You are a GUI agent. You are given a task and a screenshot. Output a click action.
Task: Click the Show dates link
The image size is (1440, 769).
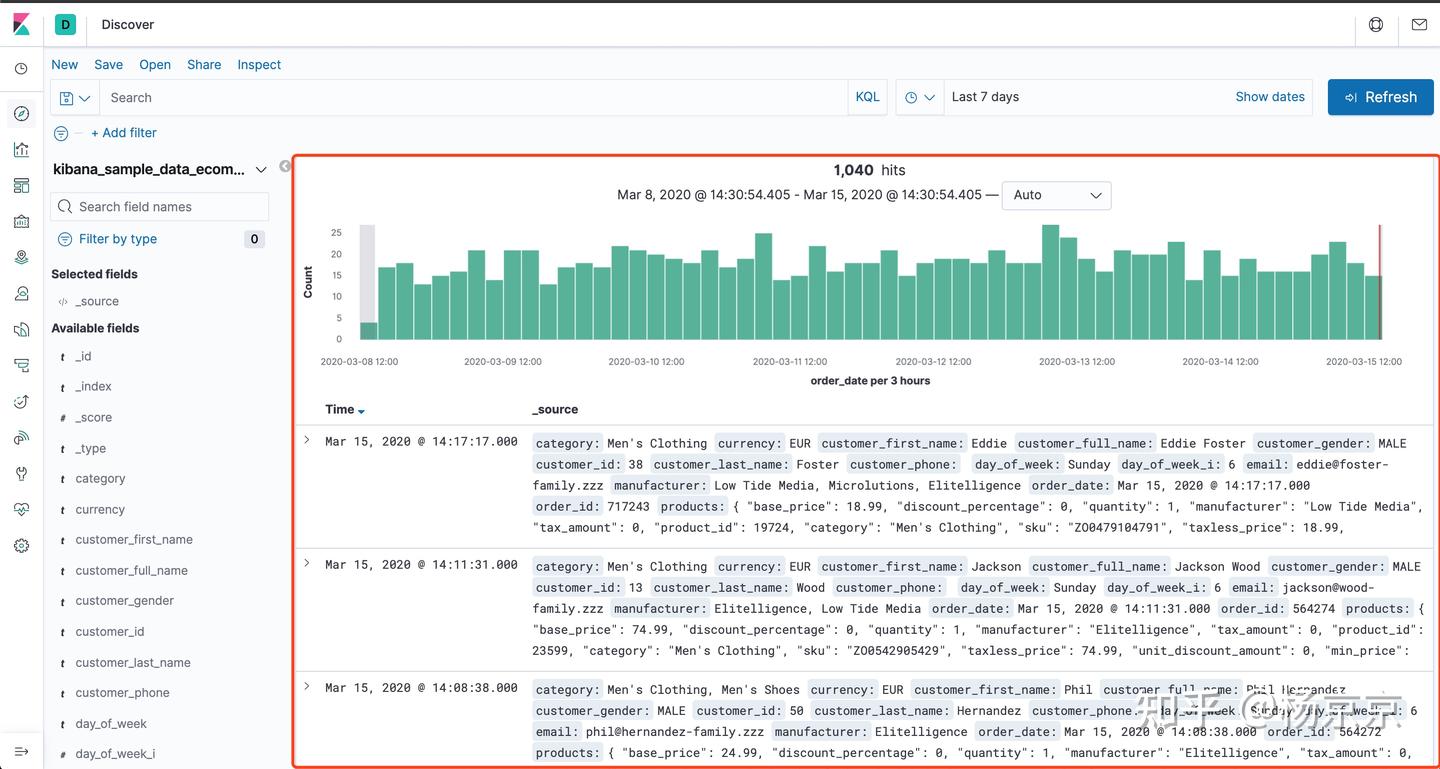(x=1270, y=97)
